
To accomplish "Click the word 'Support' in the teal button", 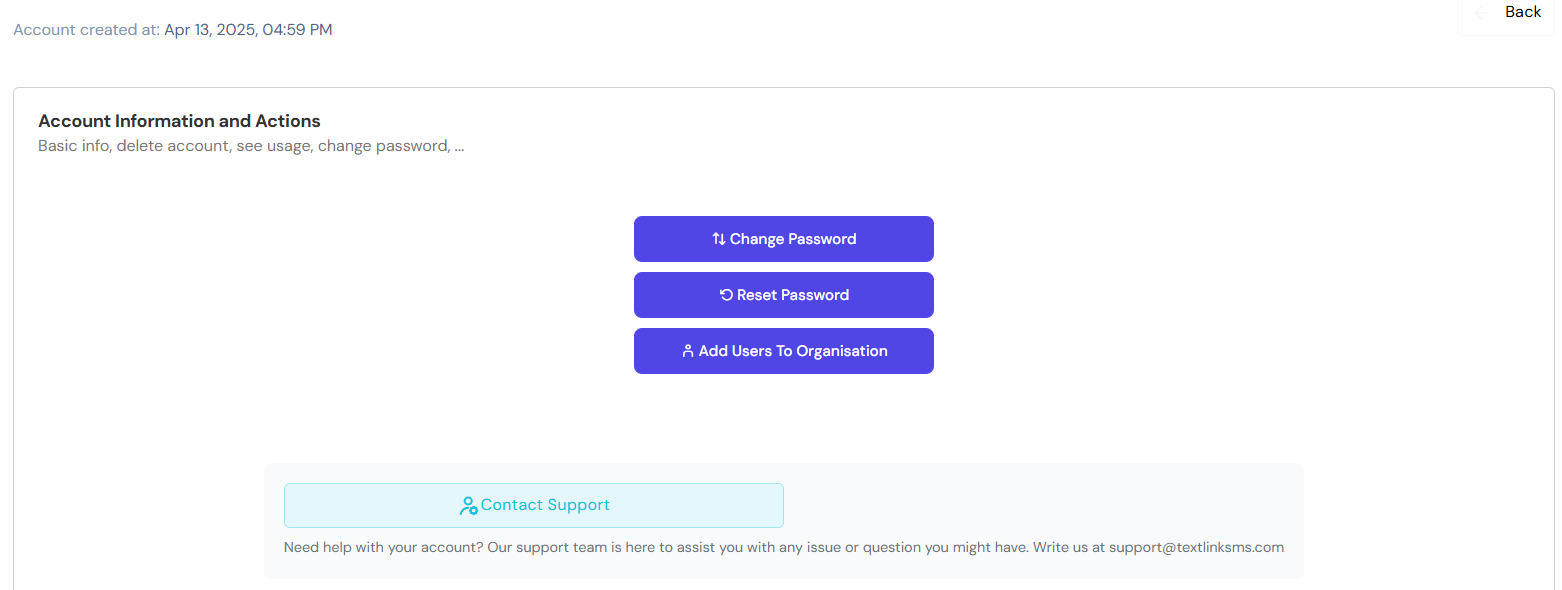I will (578, 505).
